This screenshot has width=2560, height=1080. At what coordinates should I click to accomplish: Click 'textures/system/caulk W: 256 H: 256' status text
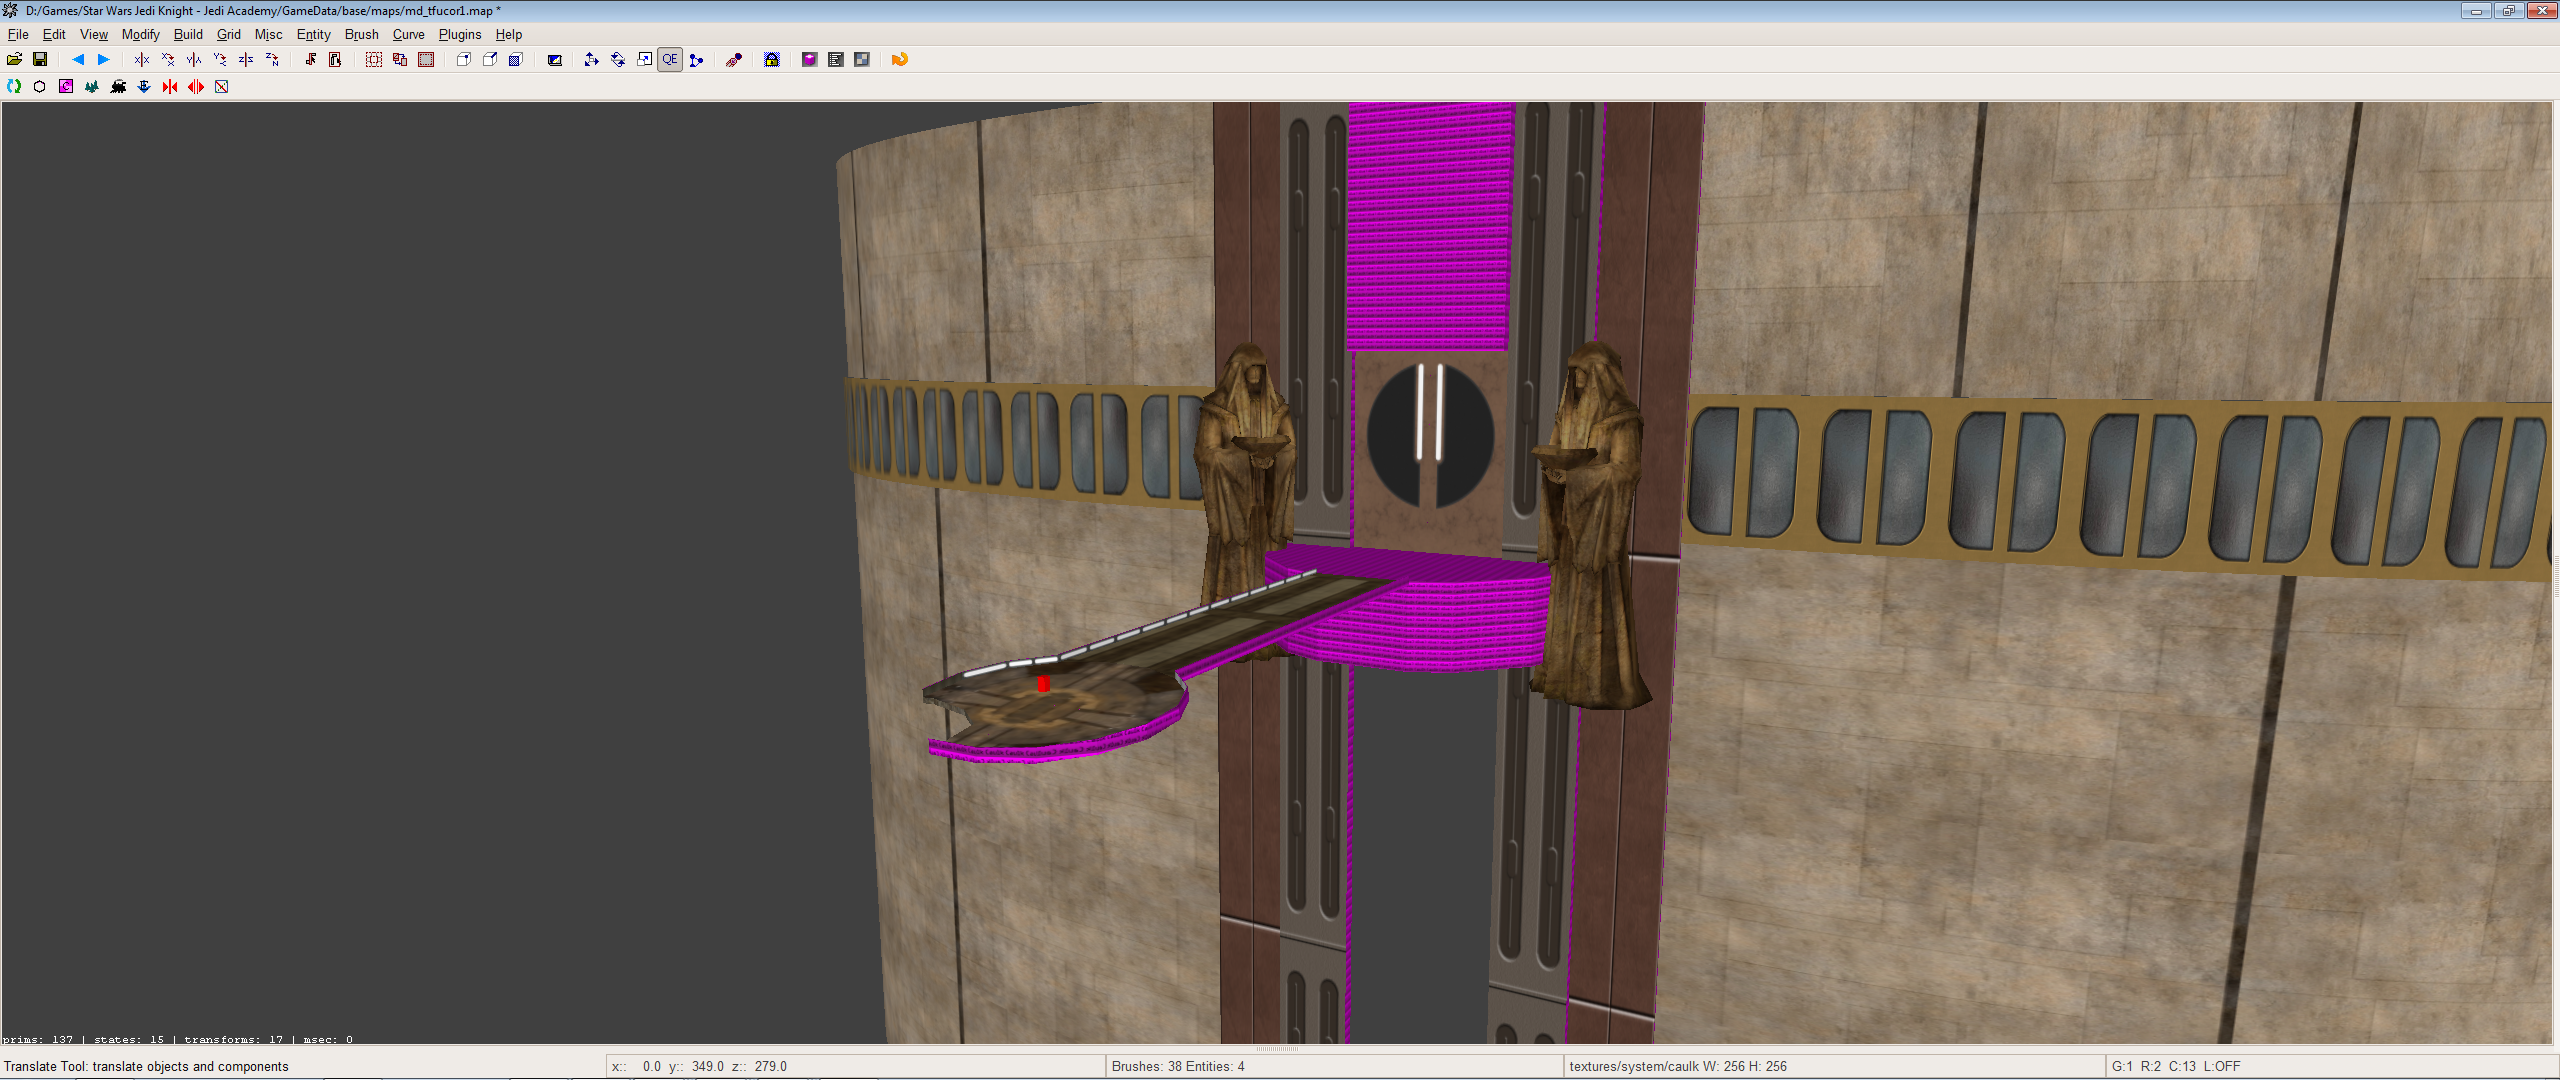pos(1678,1067)
